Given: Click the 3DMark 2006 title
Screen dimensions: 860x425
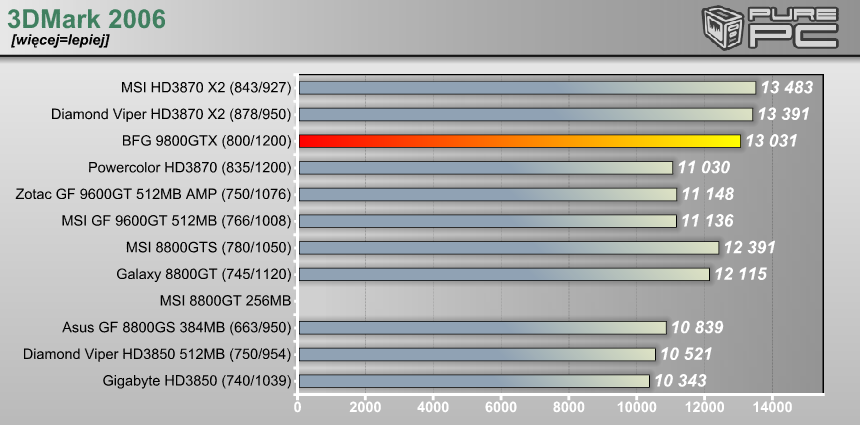Looking at the screenshot, I should coord(86,20).
